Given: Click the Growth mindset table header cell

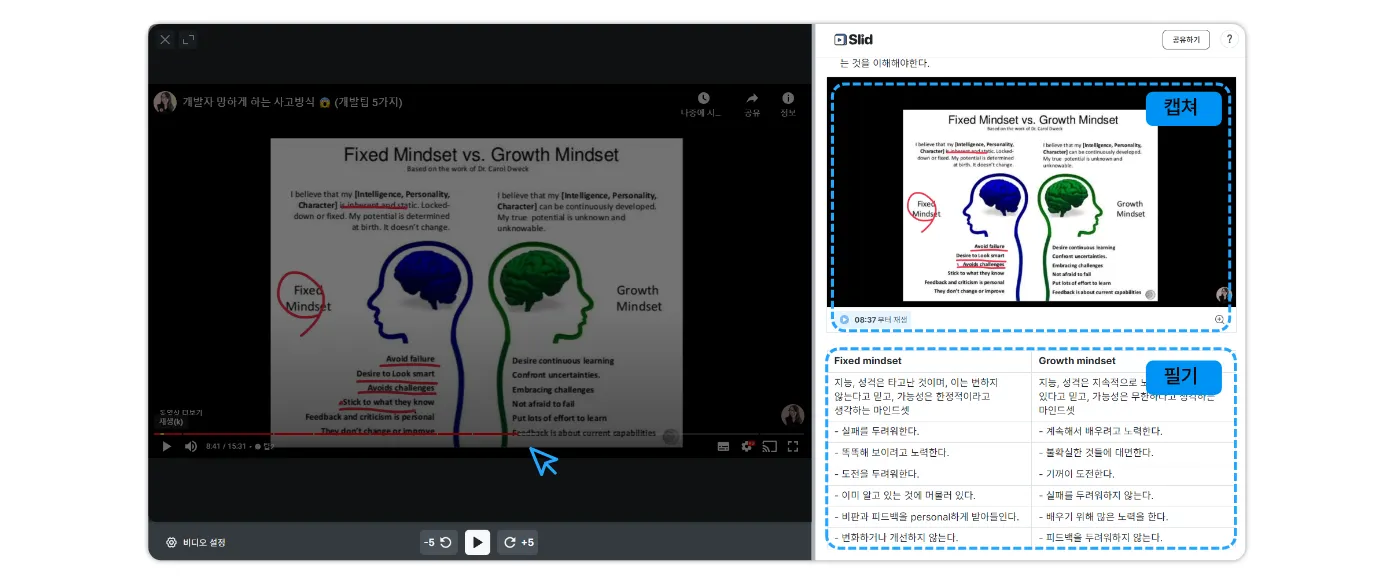Looking at the screenshot, I should [x=1134, y=360].
